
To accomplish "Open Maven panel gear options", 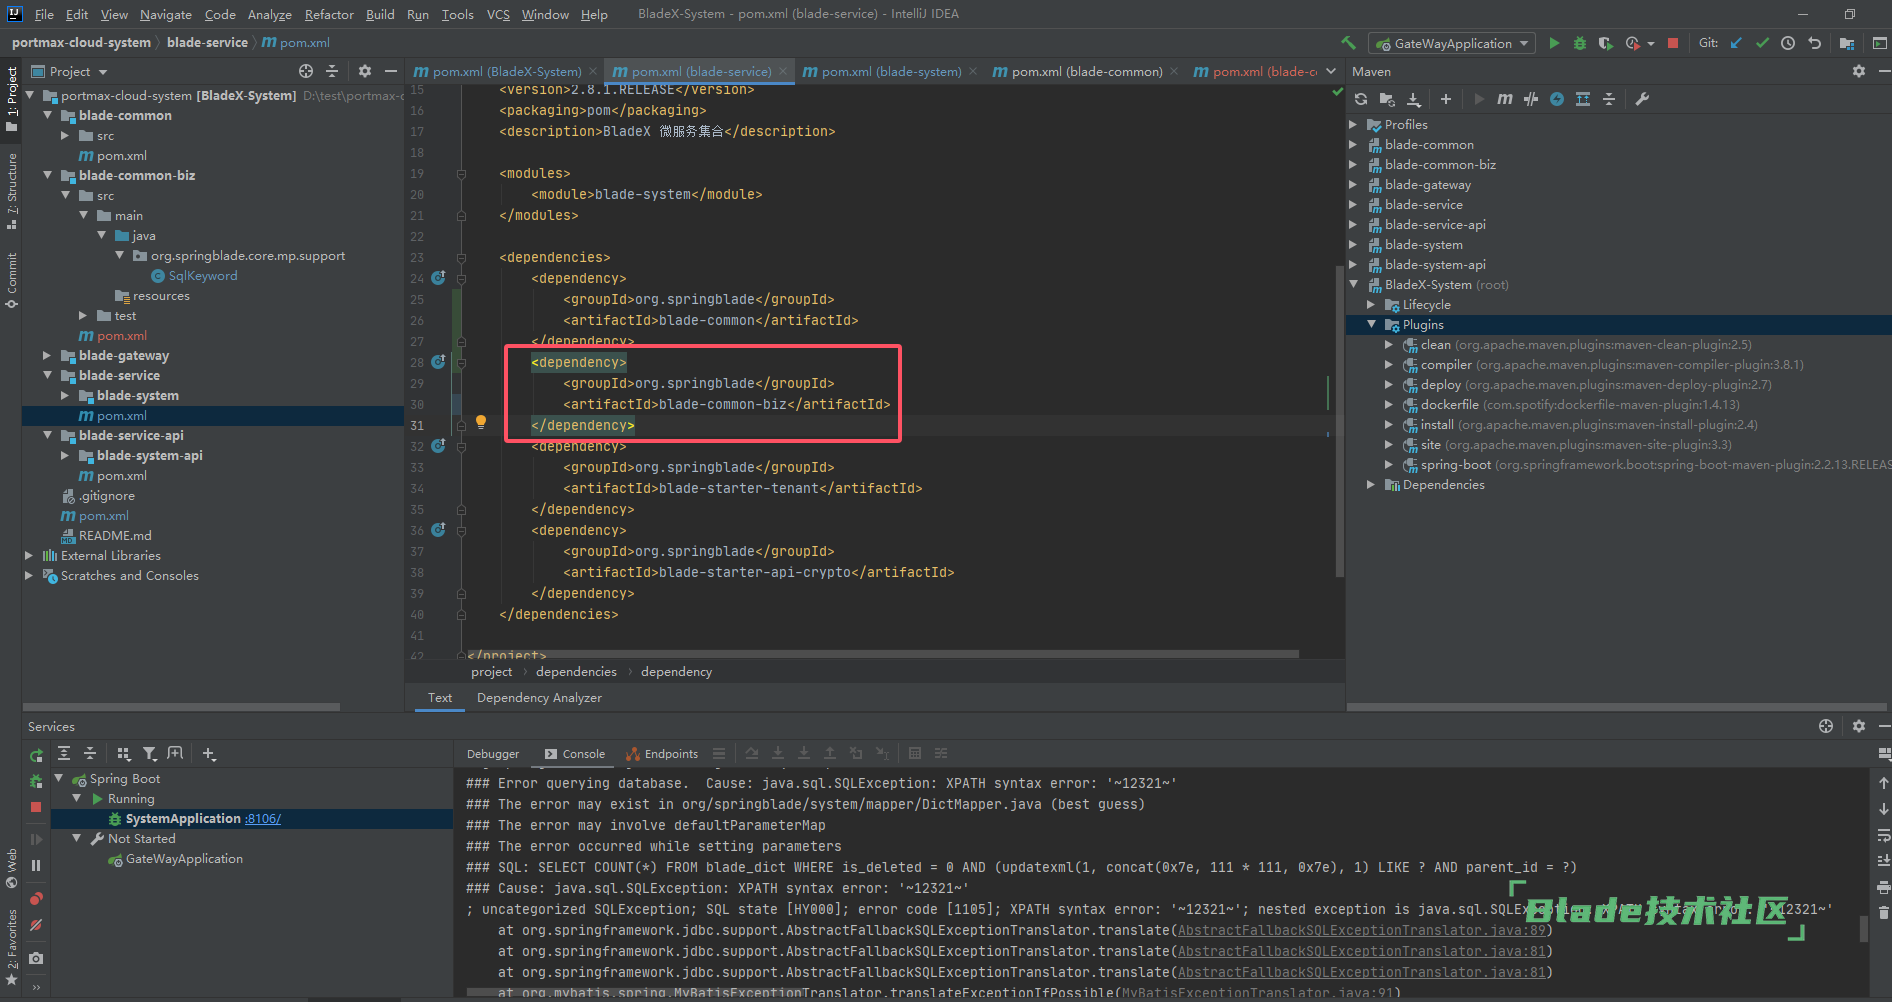I will (x=1859, y=71).
